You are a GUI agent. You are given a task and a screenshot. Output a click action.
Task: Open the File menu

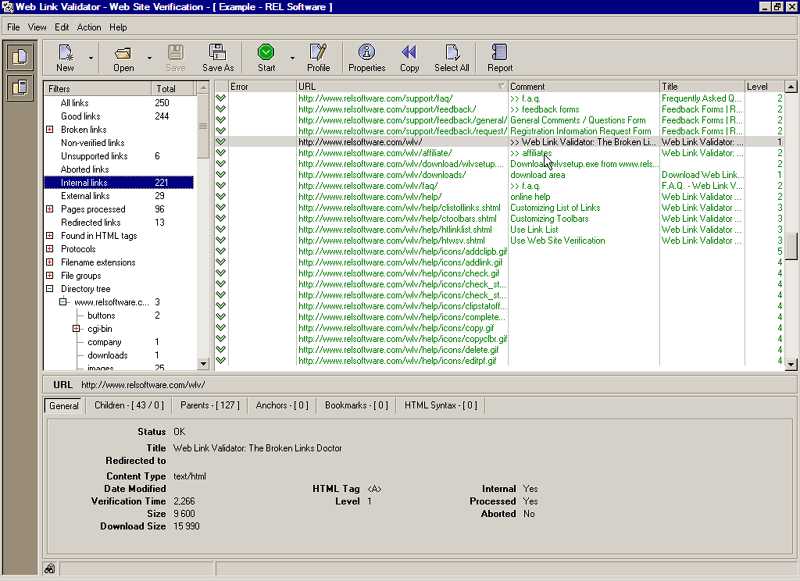(13, 27)
